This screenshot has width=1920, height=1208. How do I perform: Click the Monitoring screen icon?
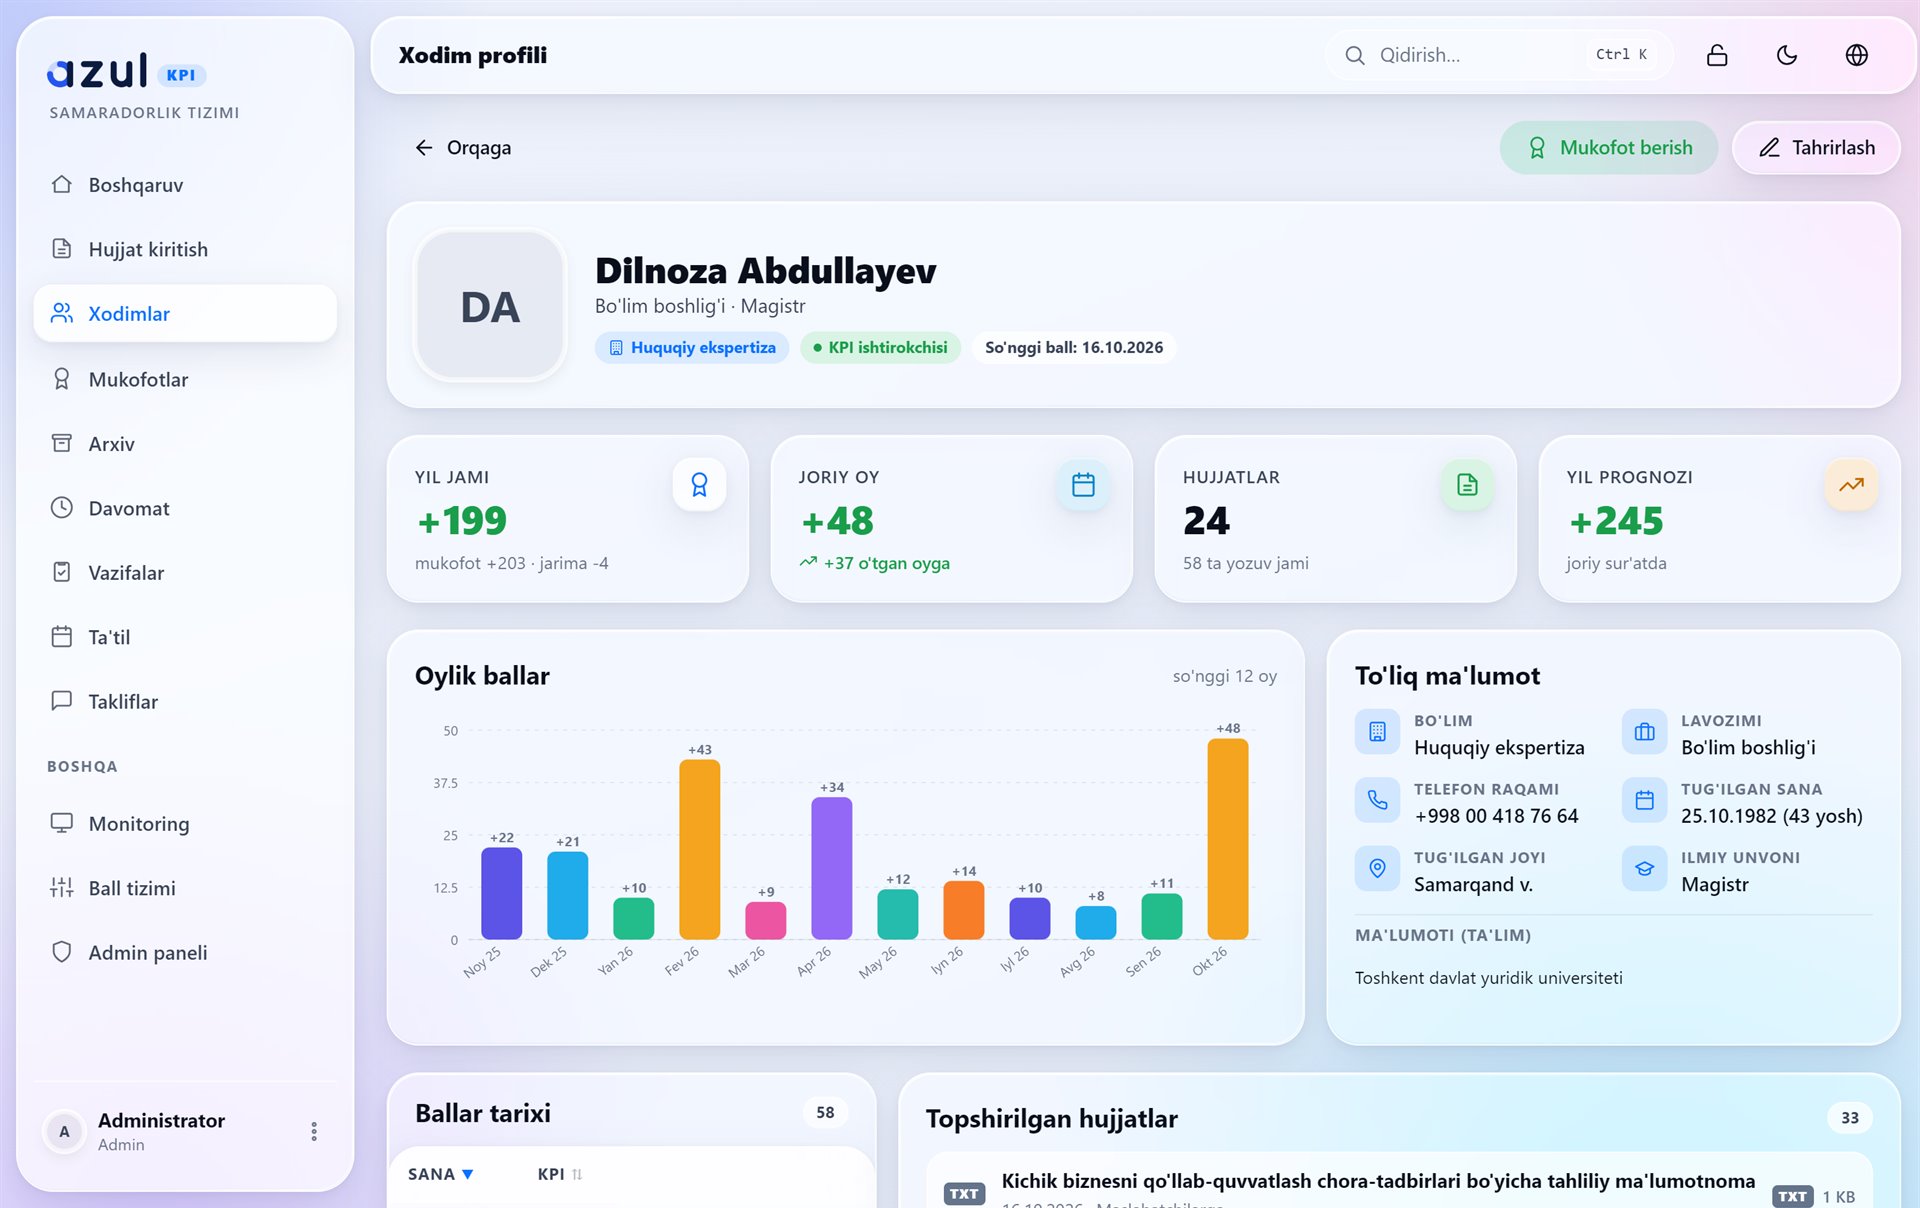click(x=62, y=823)
